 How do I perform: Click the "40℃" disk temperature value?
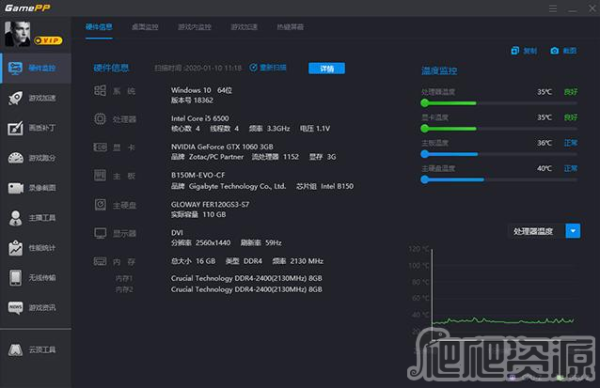click(x=545, y=168)
